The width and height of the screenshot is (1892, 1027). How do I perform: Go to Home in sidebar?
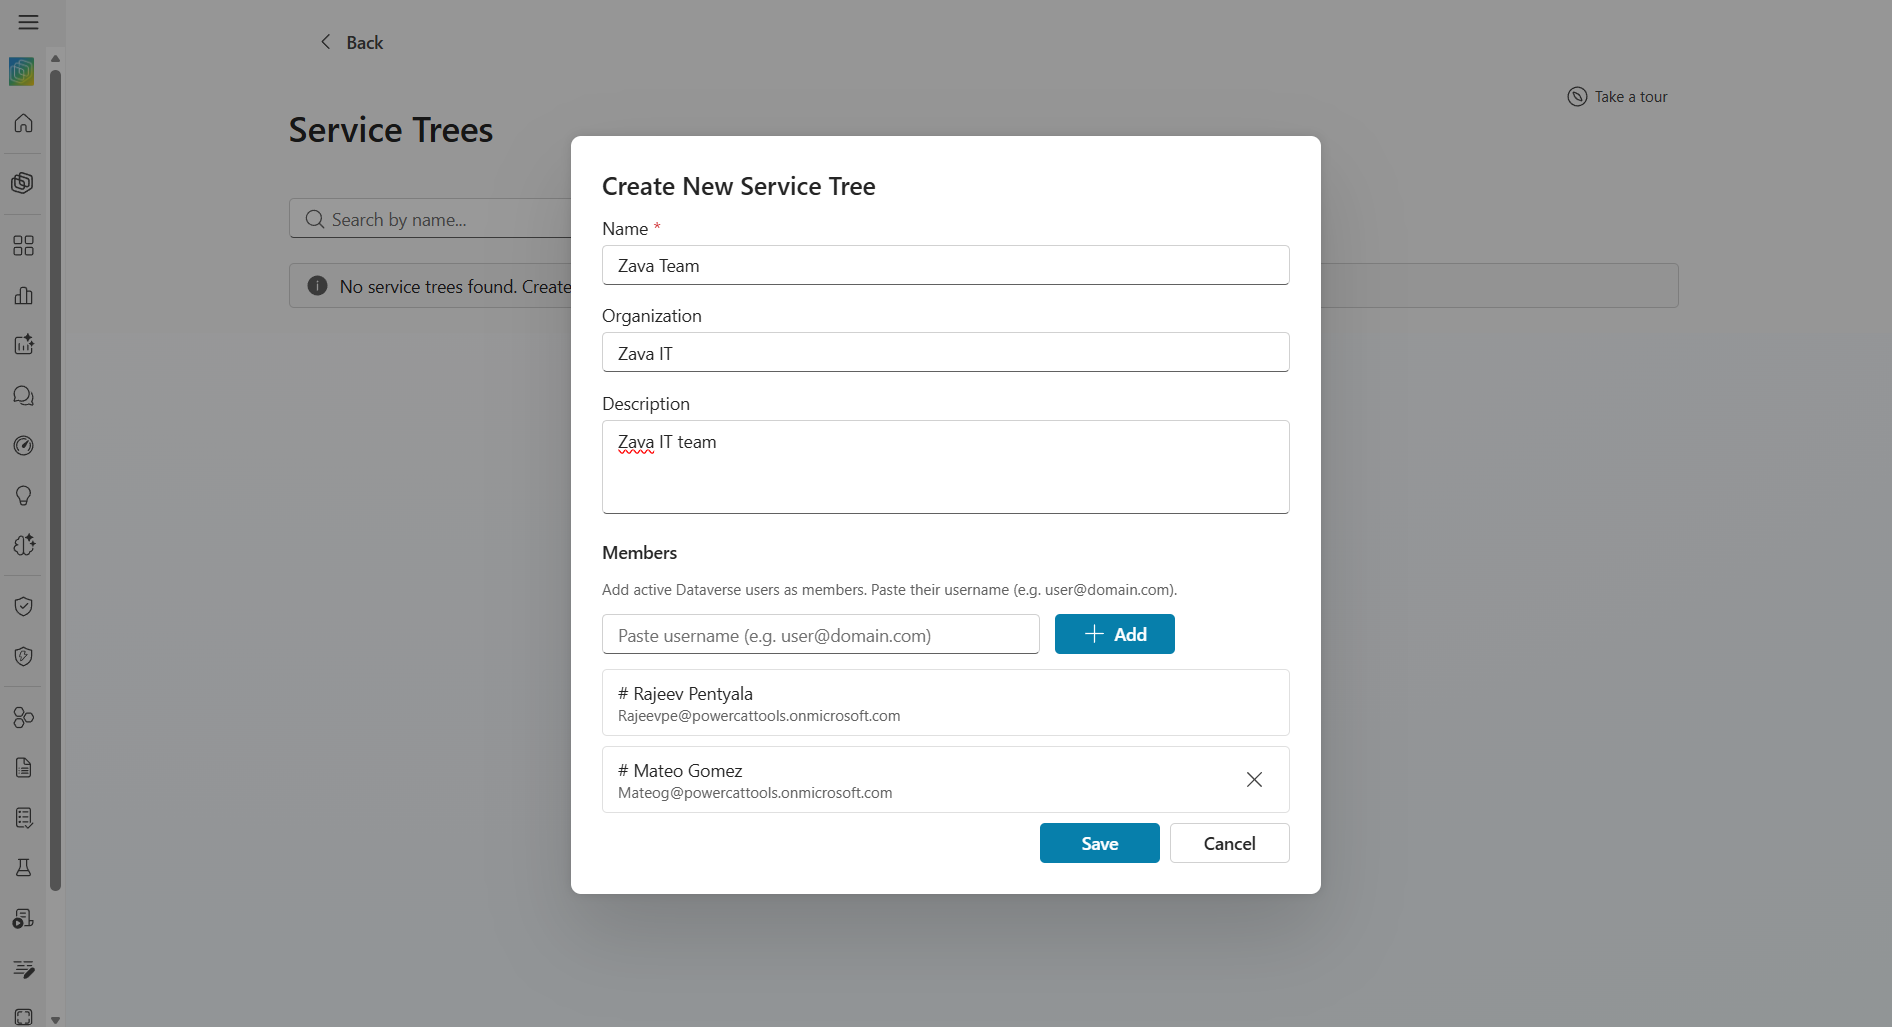23,123
